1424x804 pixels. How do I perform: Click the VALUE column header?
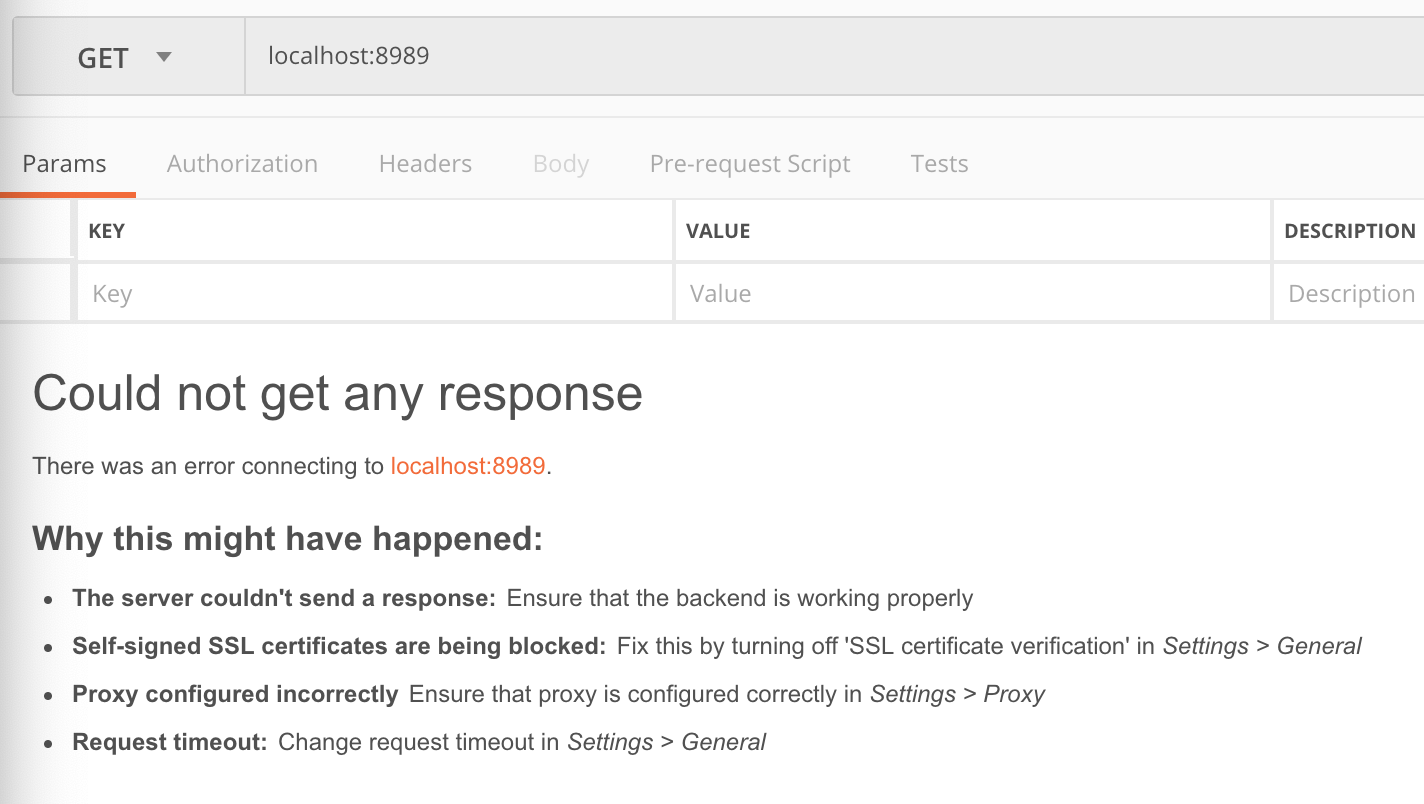click(717, 230)
